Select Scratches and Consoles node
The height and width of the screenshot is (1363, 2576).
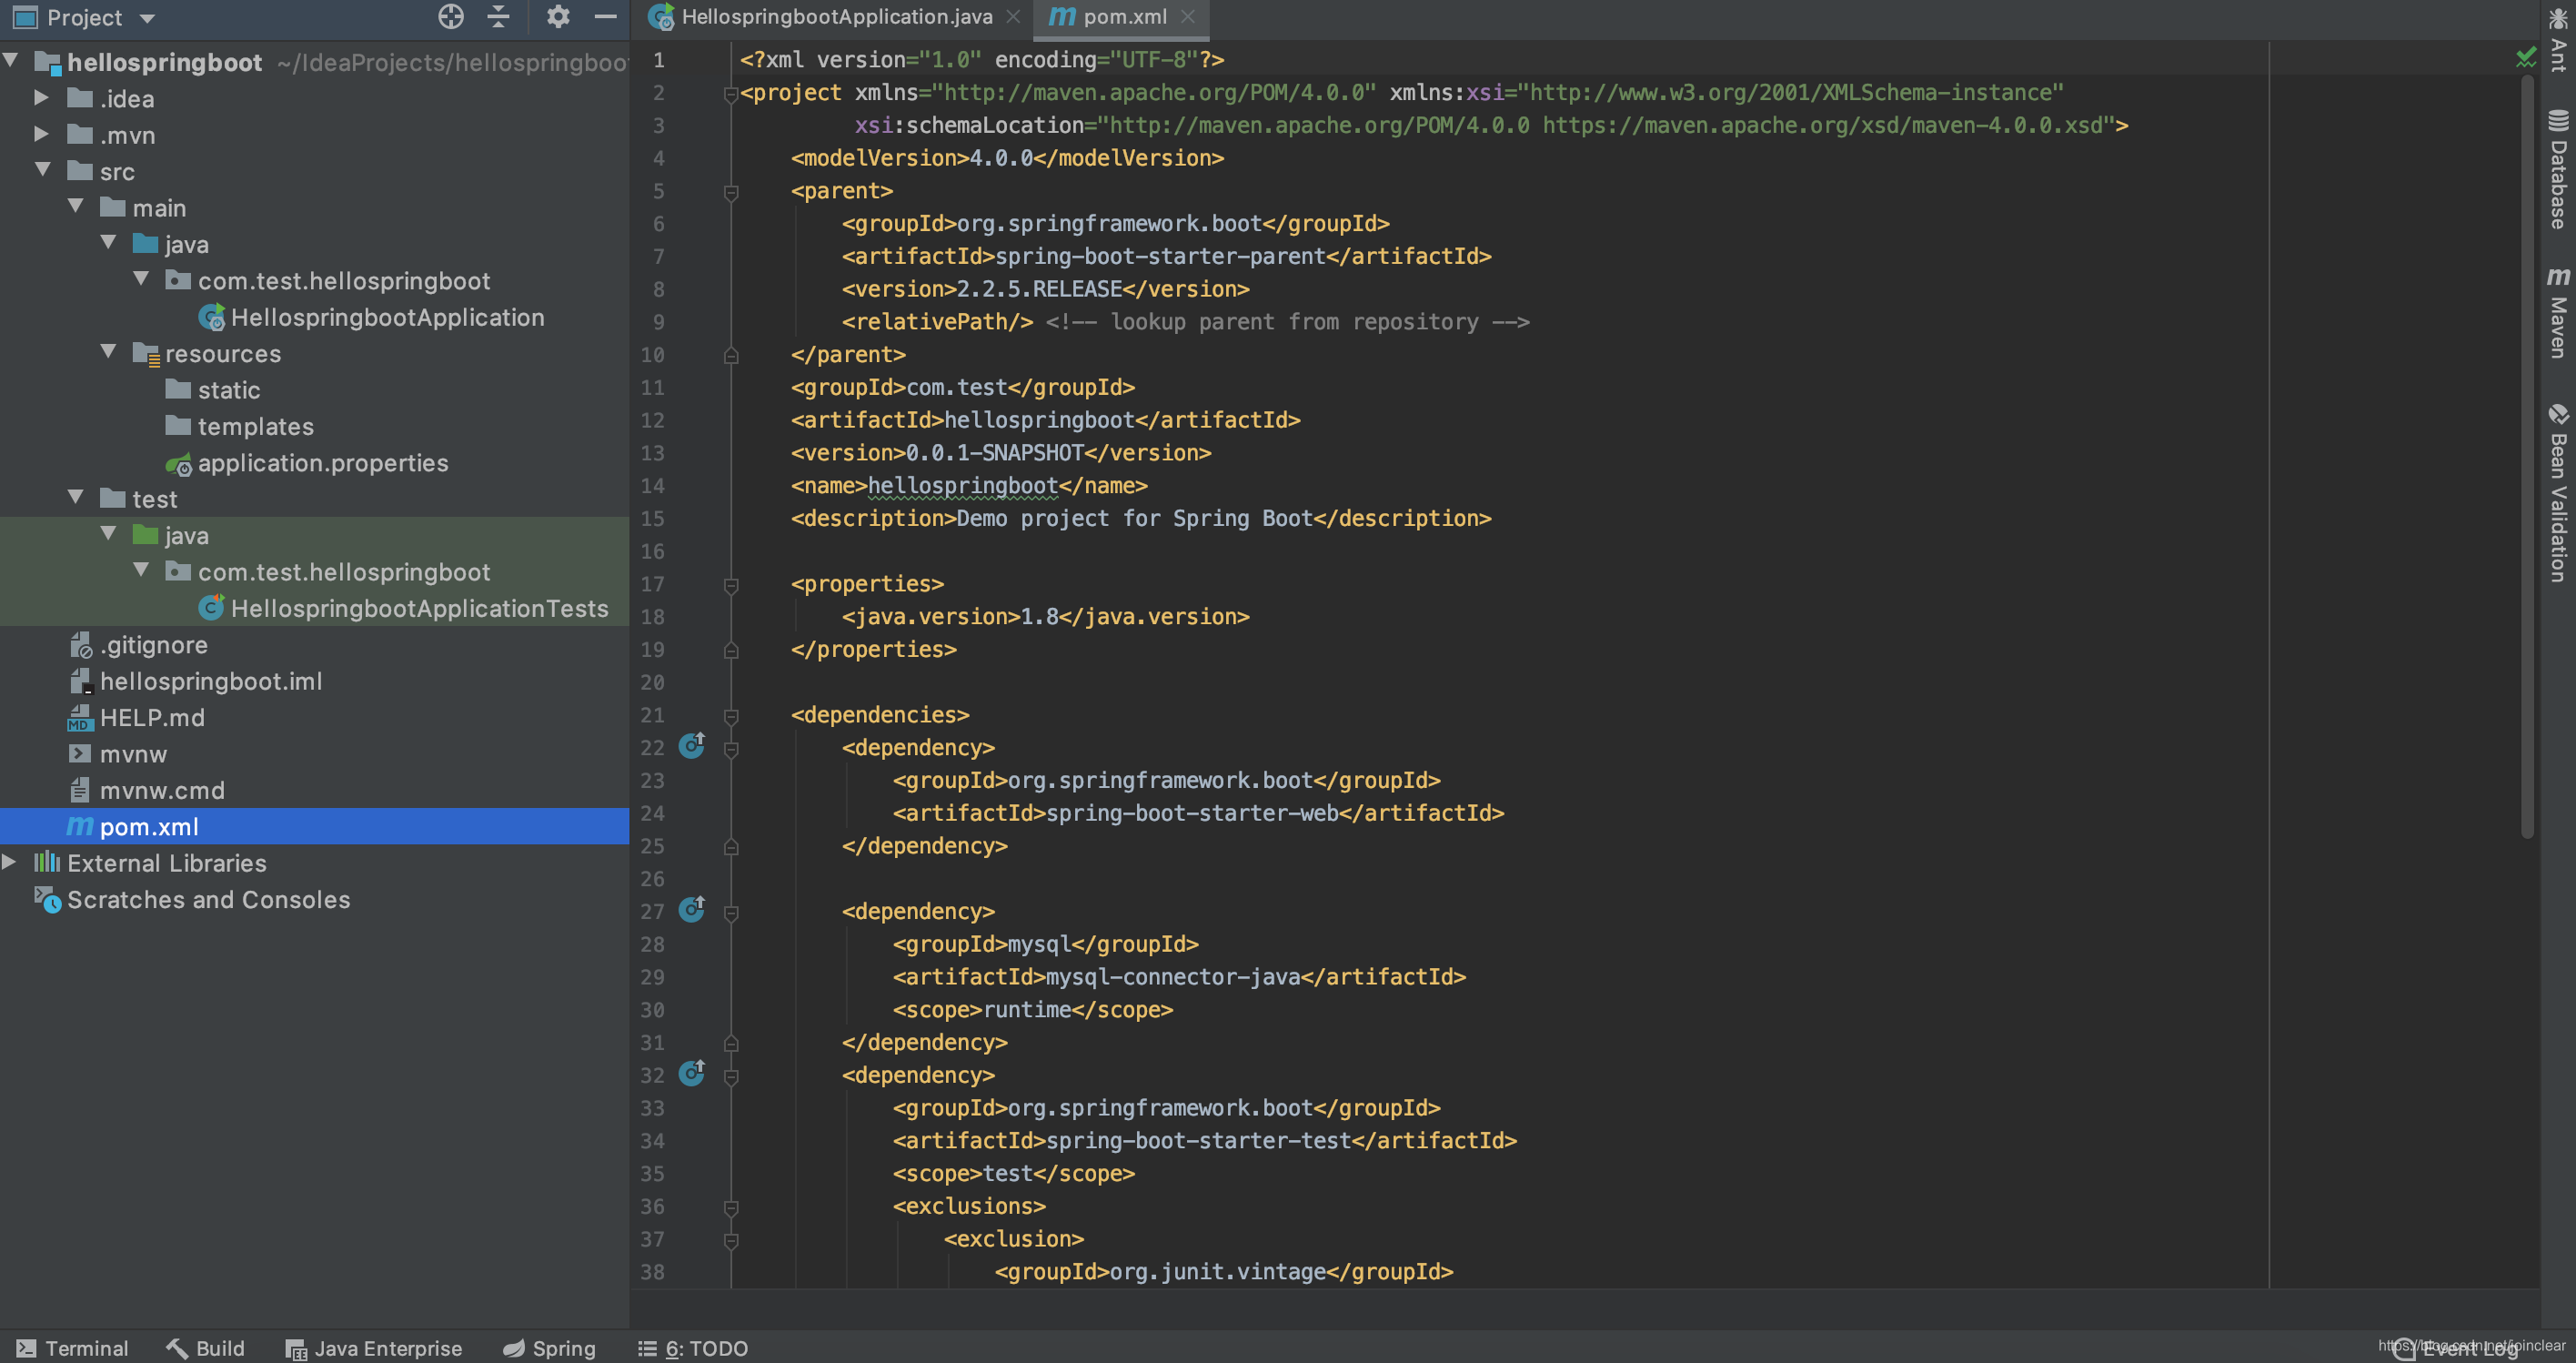coord(208,899)
